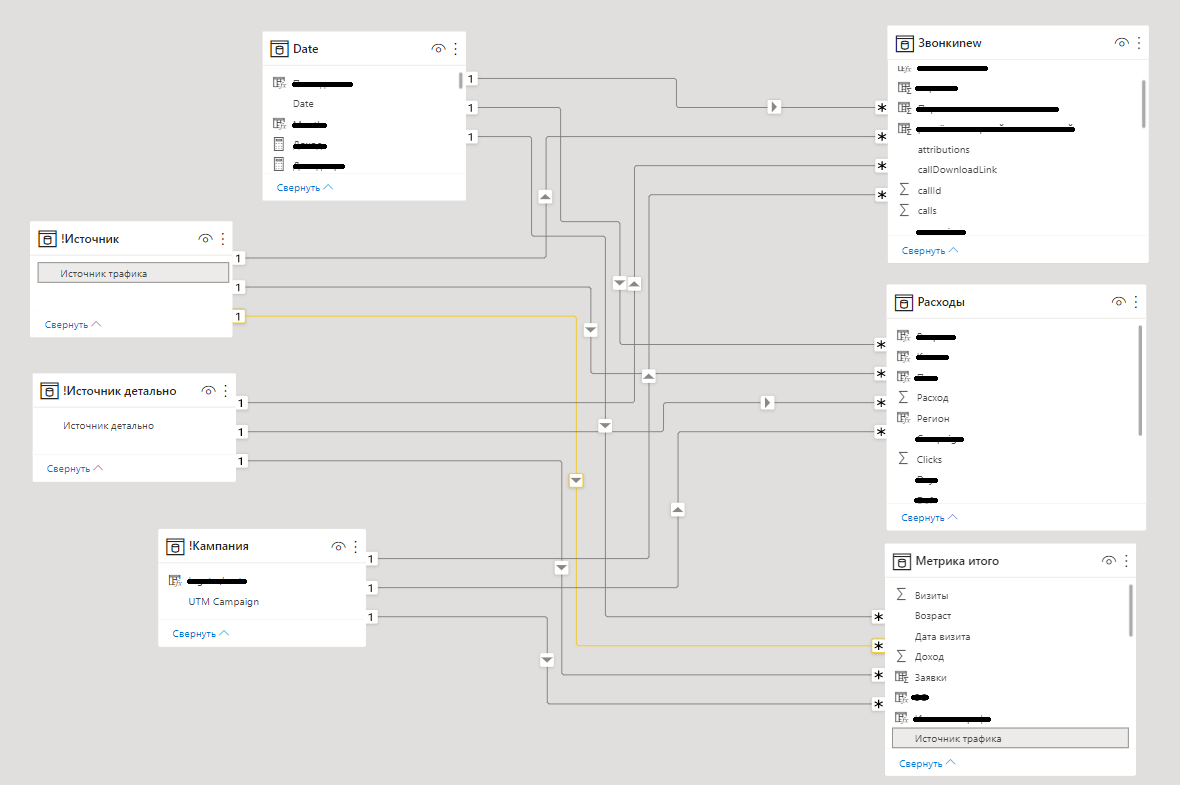Viewport: 1180px width, 785px height.
Task: Collapse the Звонкиnew table with Свернуть
Action: click(930, 251)
